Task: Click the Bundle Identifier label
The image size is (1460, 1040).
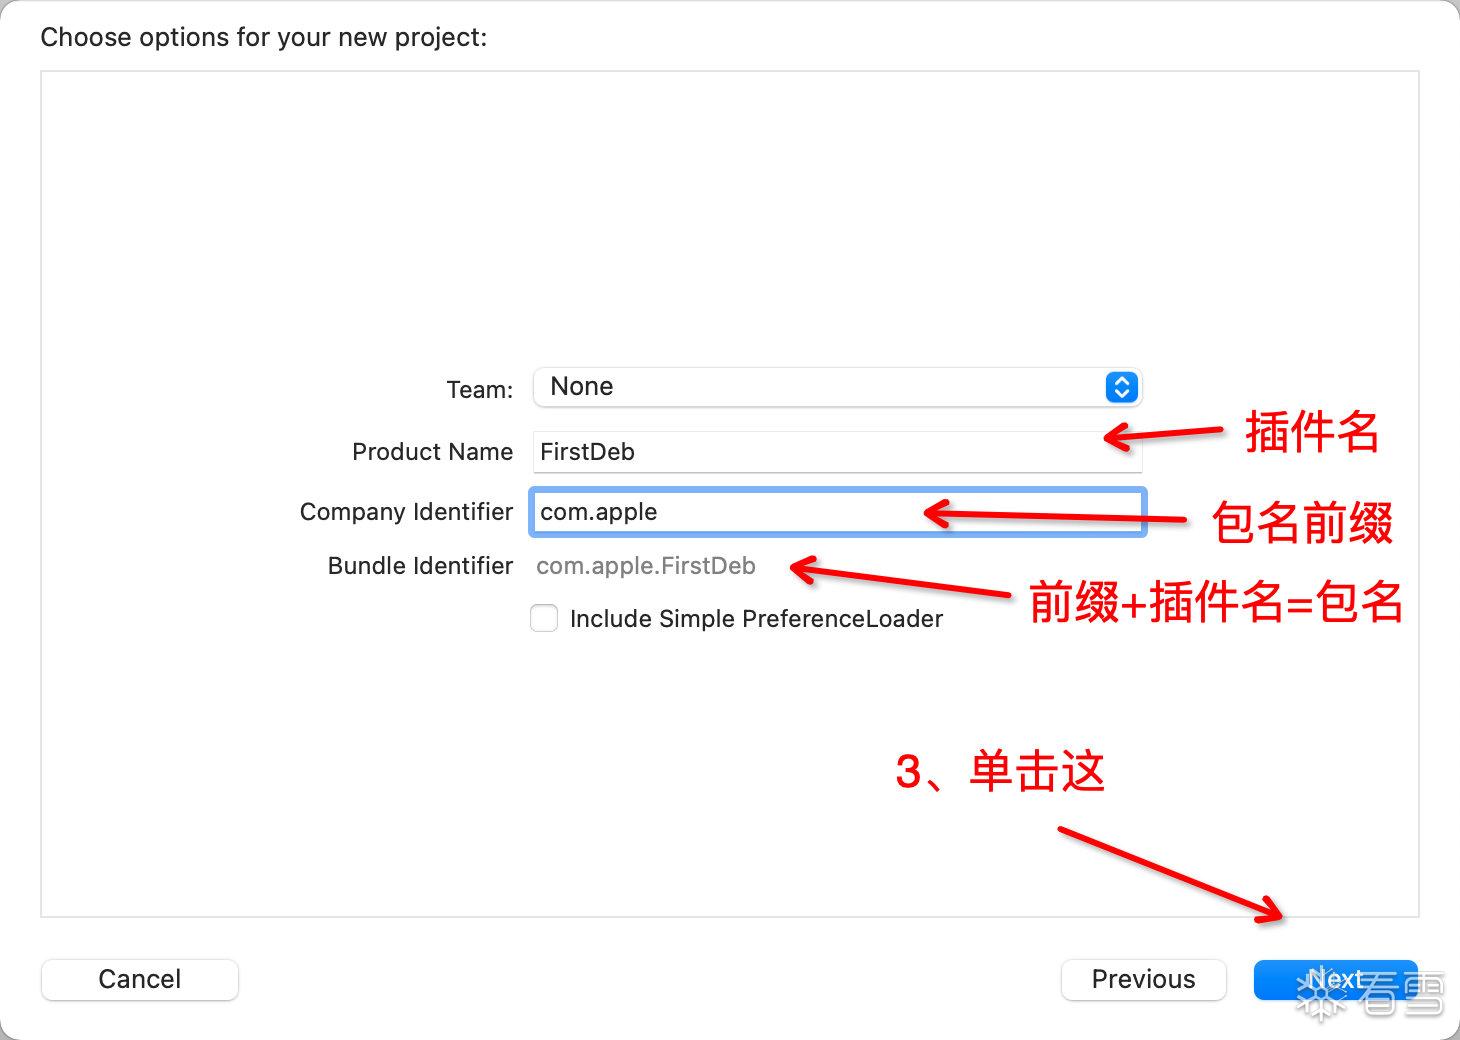Action: [x=420, y=566]
